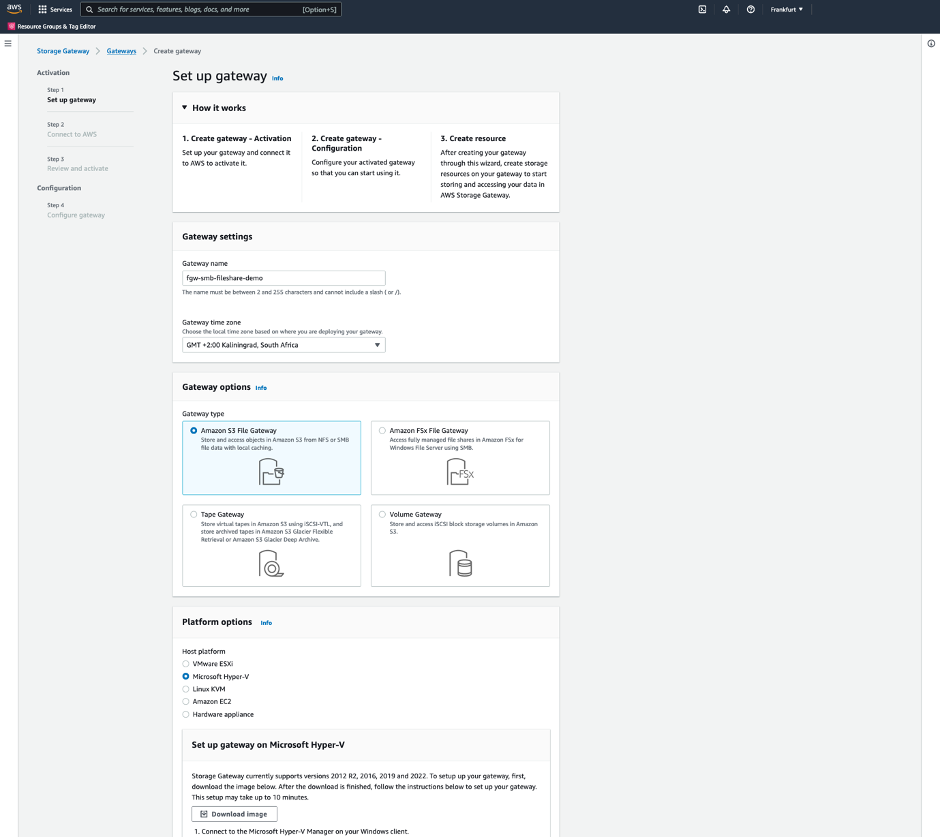This screenshot has width=941, height=837.
Task: Open the Gateway time zone dropdown
Action: (283, 344)
